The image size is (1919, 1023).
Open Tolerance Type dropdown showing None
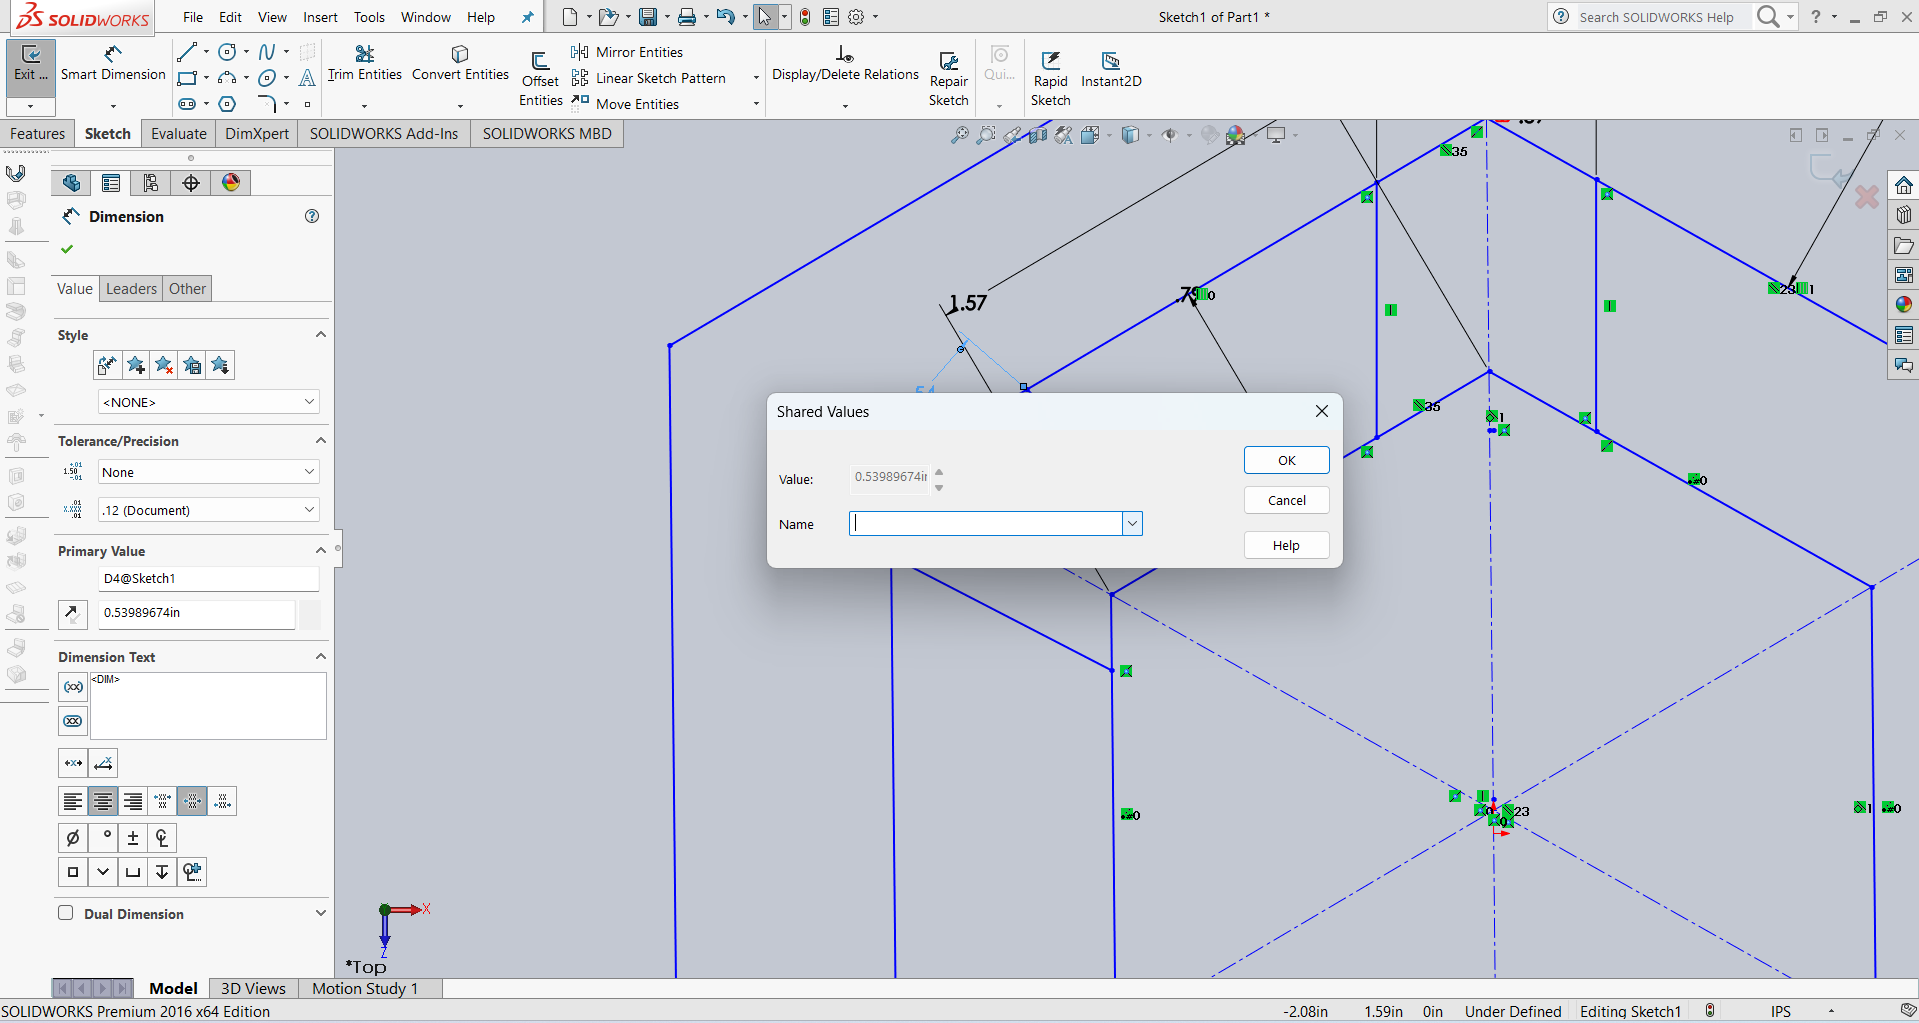tap(209, 472)
